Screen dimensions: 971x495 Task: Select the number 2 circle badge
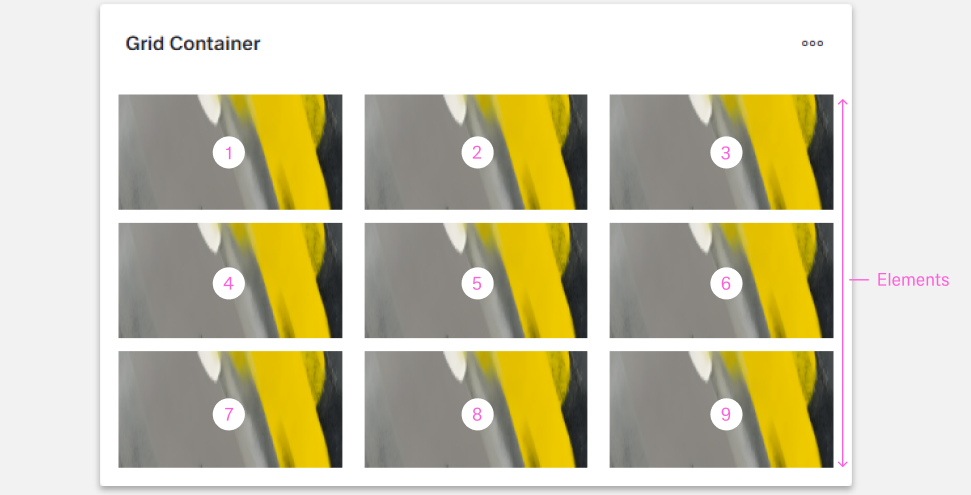click(477, 152)
